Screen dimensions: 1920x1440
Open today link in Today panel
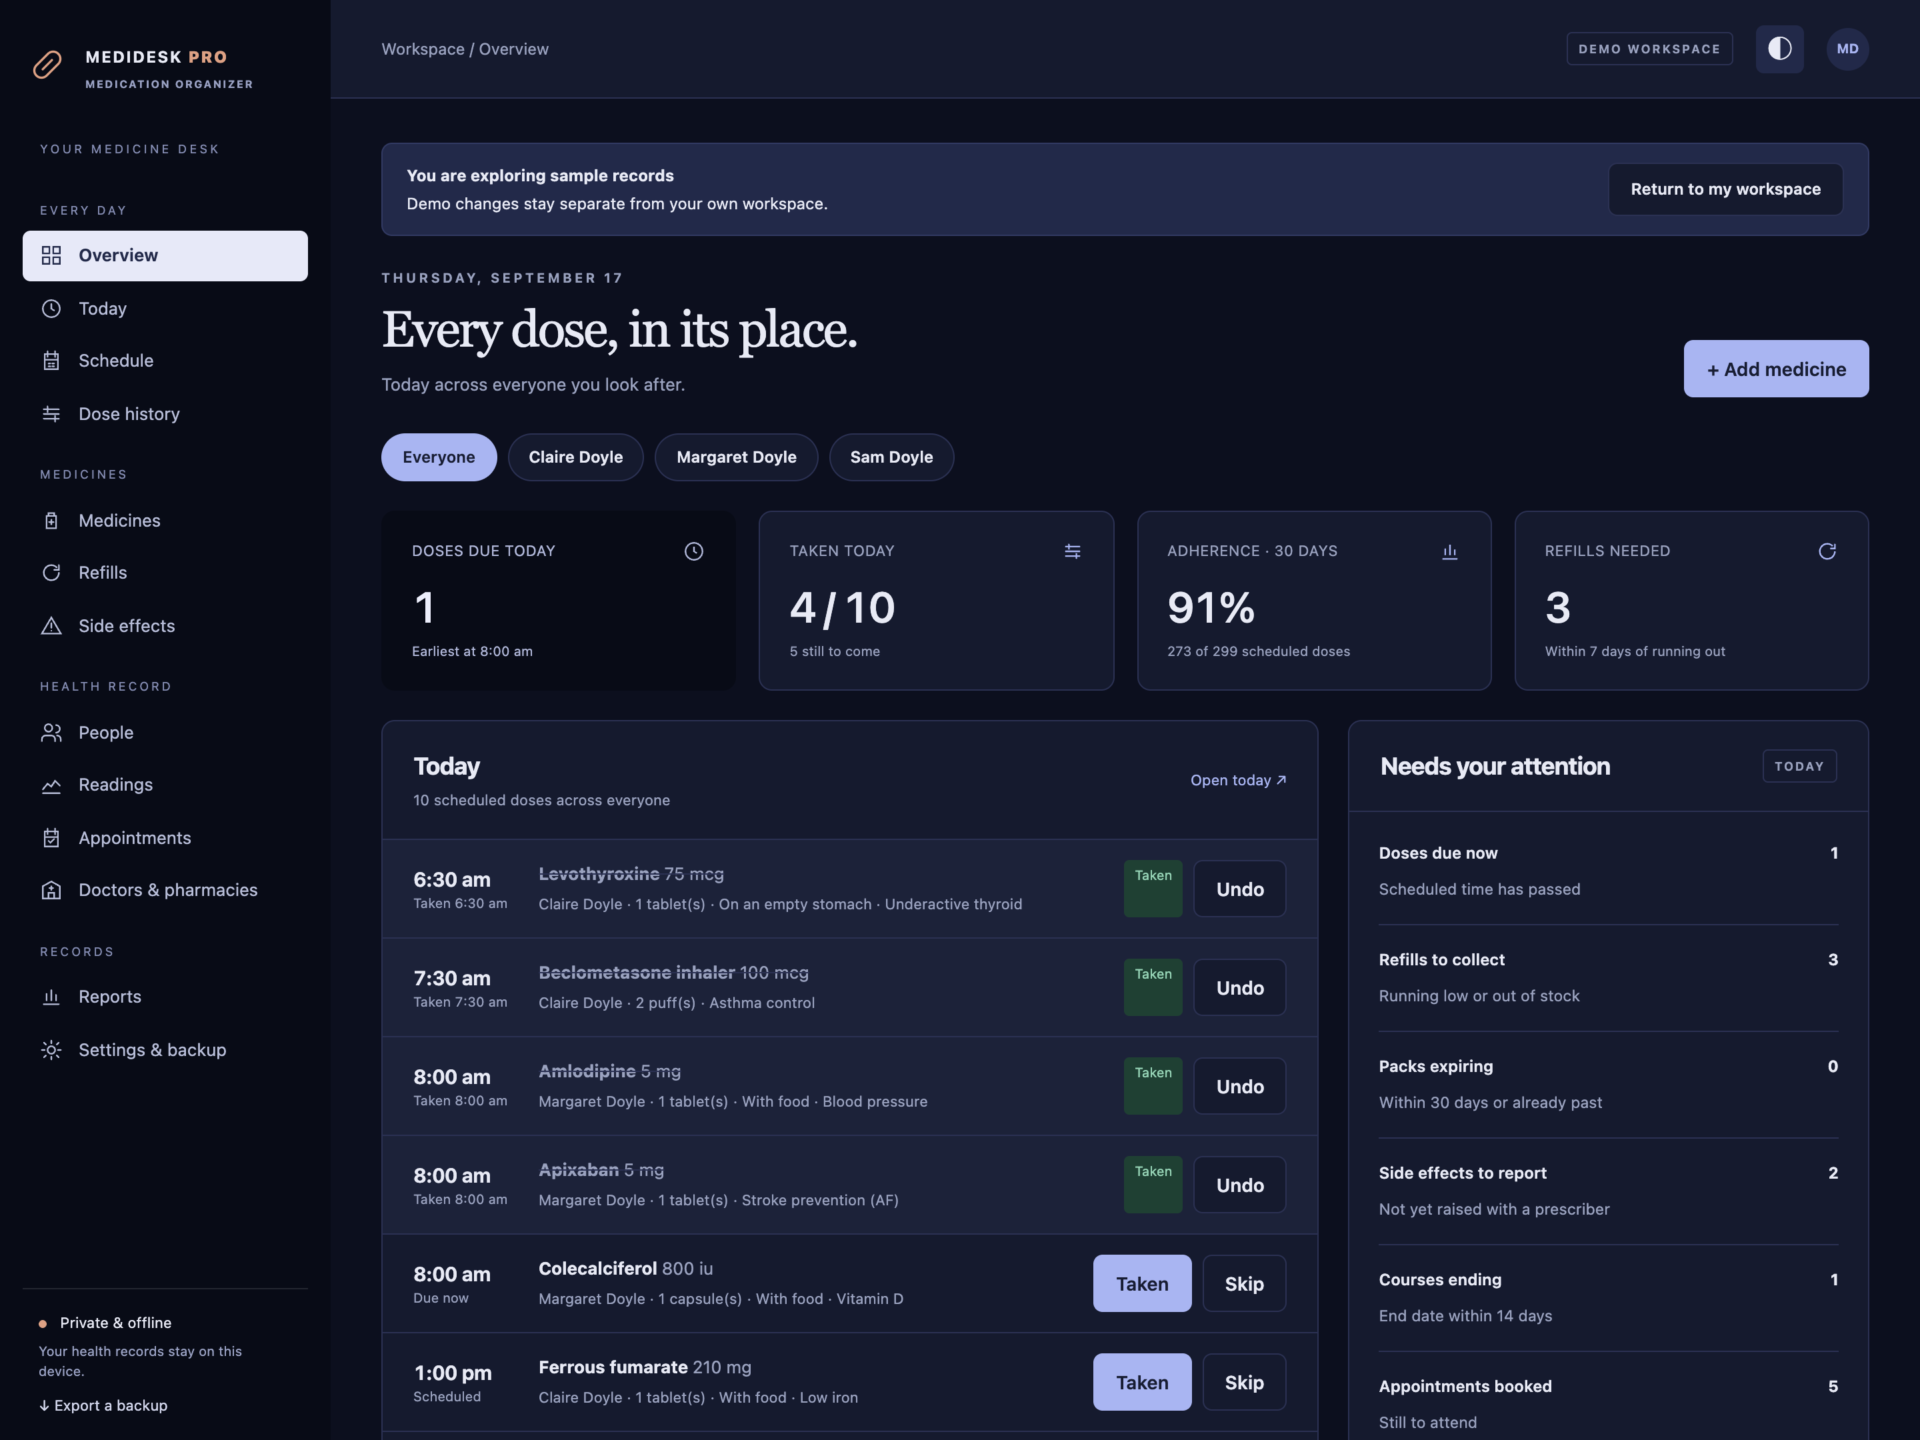coord(1238,780)
